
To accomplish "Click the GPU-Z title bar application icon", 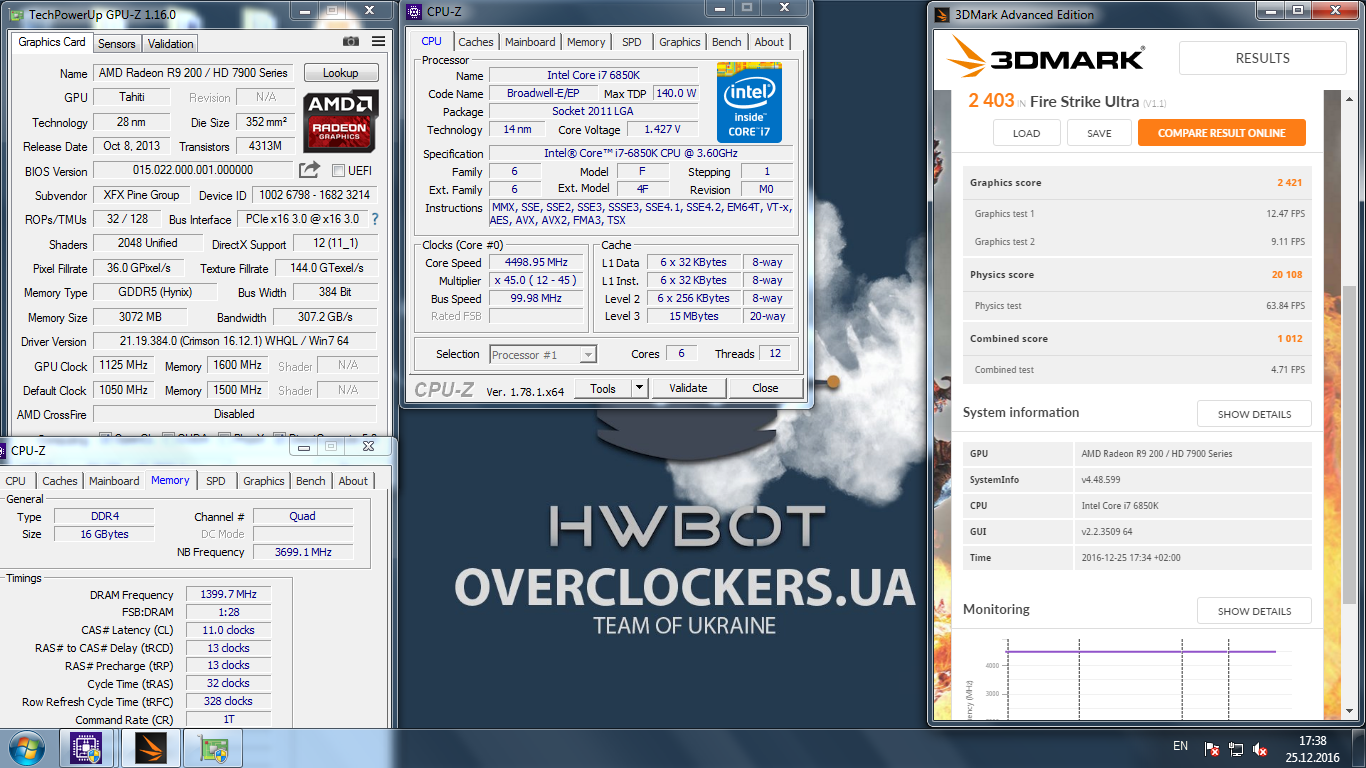I will 17,14.
